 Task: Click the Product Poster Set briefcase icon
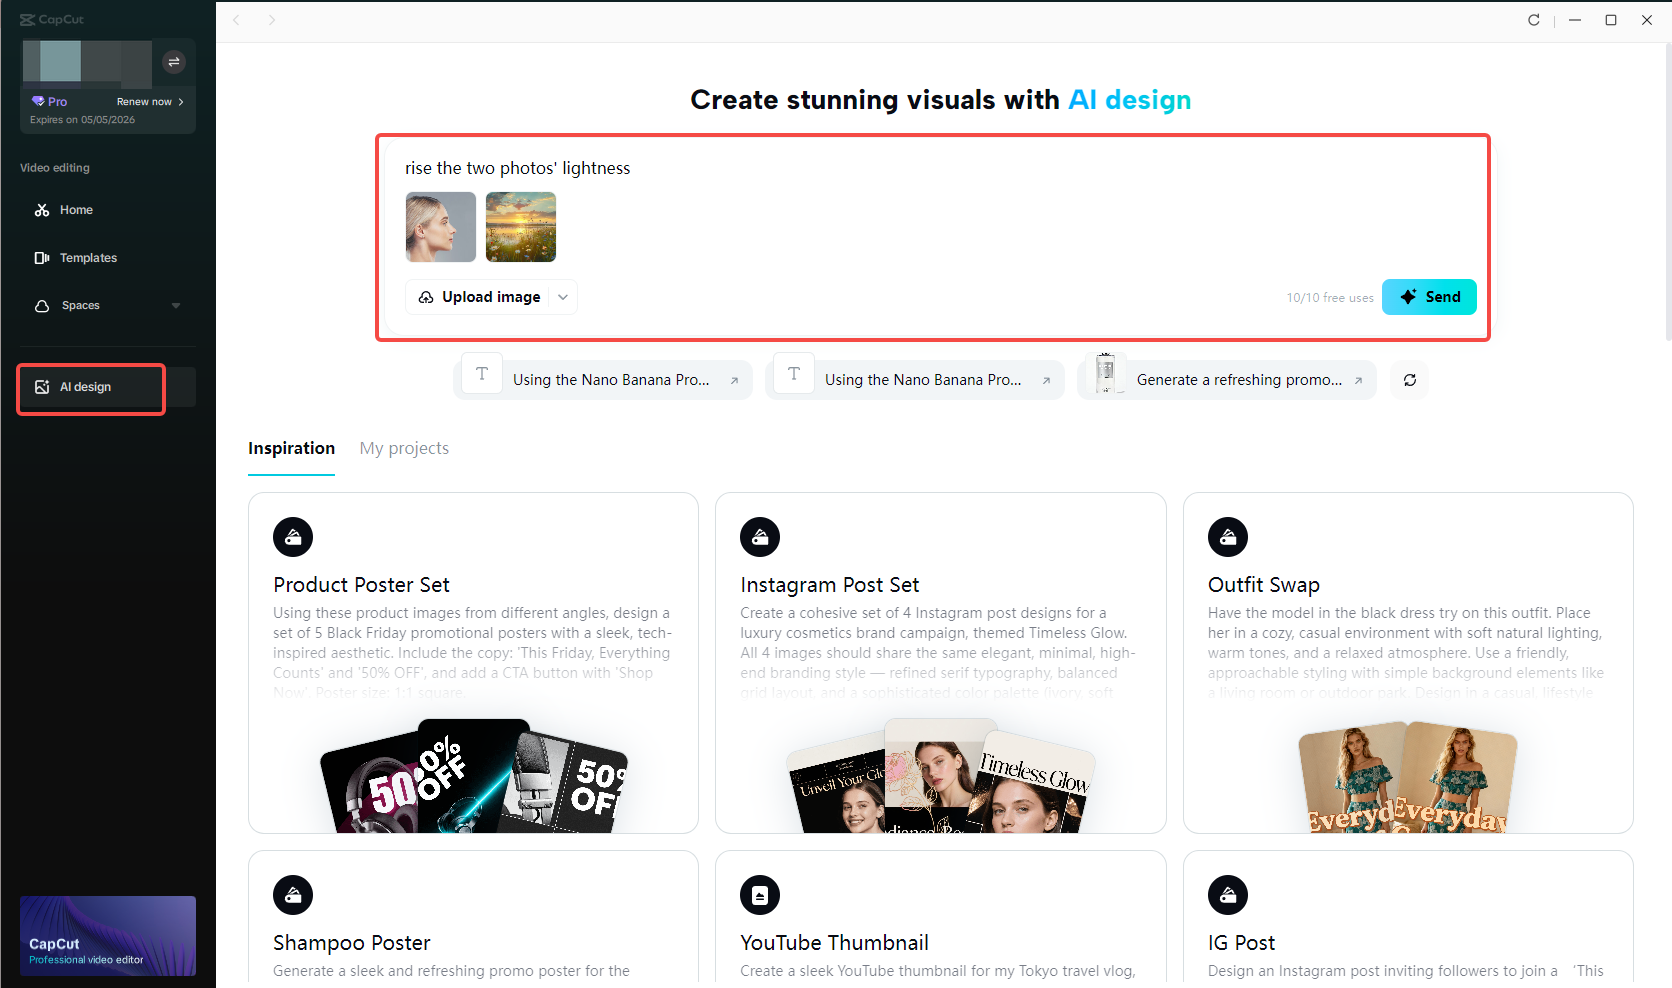[x=293, y=537]
